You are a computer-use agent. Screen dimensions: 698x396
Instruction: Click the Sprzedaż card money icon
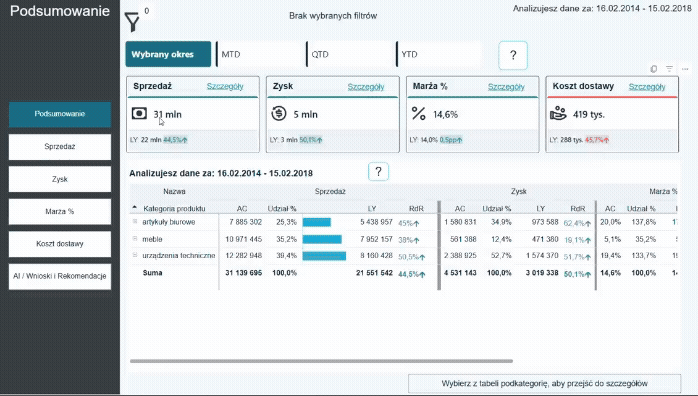139,113
